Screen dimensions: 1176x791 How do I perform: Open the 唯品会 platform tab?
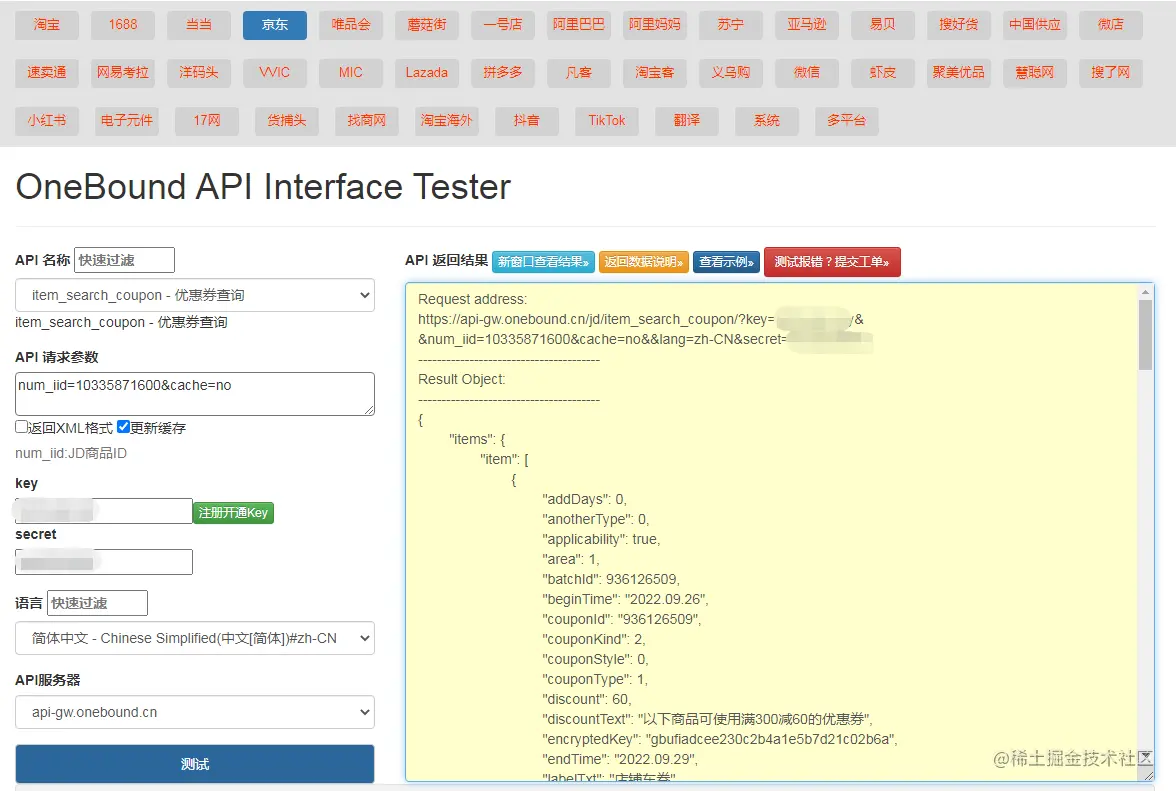pos(351,25)
